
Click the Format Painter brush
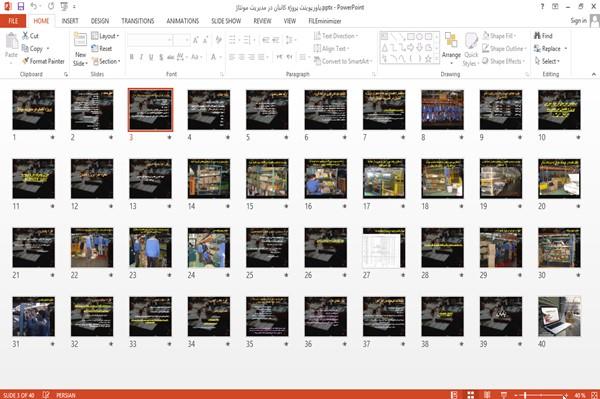tap(26, 61)
